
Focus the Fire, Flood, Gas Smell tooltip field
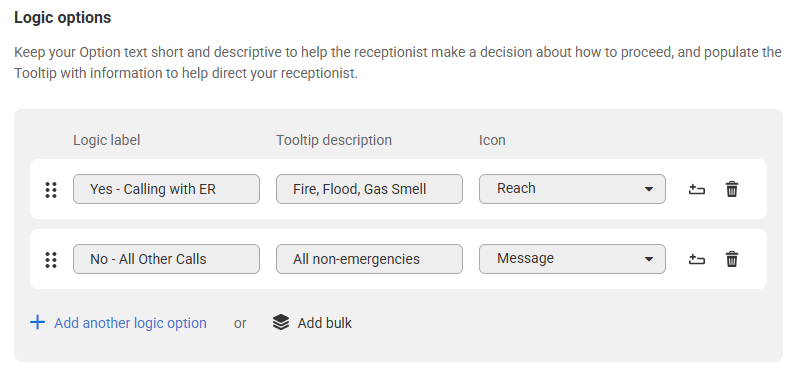(369, 189)
